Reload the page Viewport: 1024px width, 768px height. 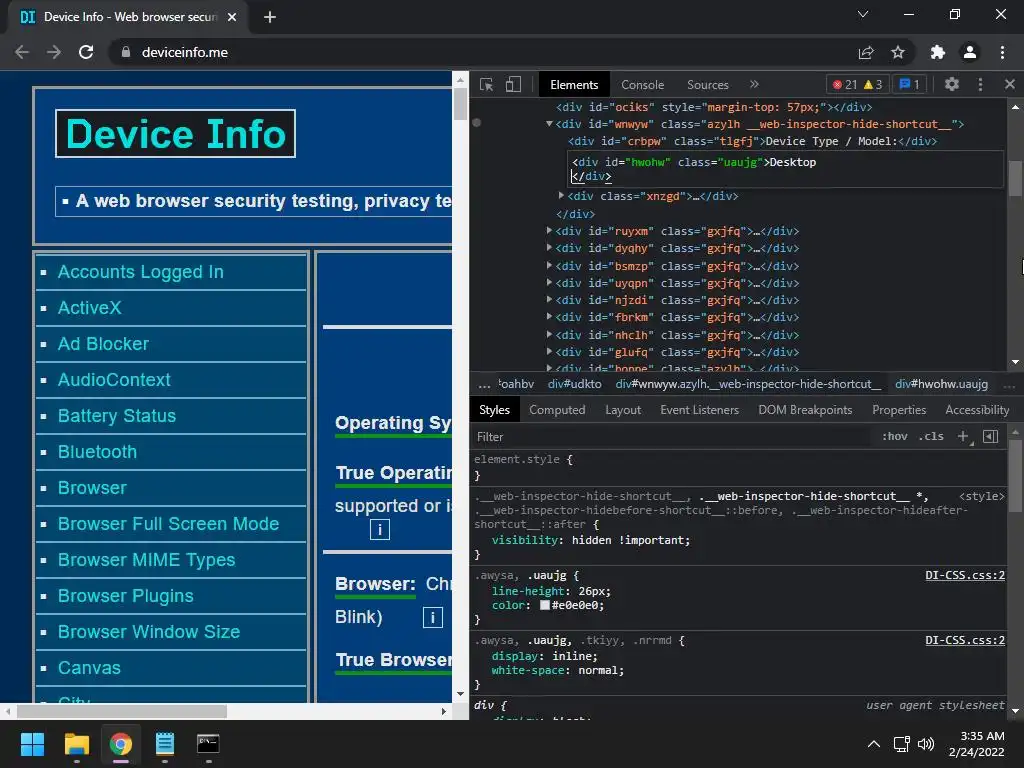tap(86, 52)
